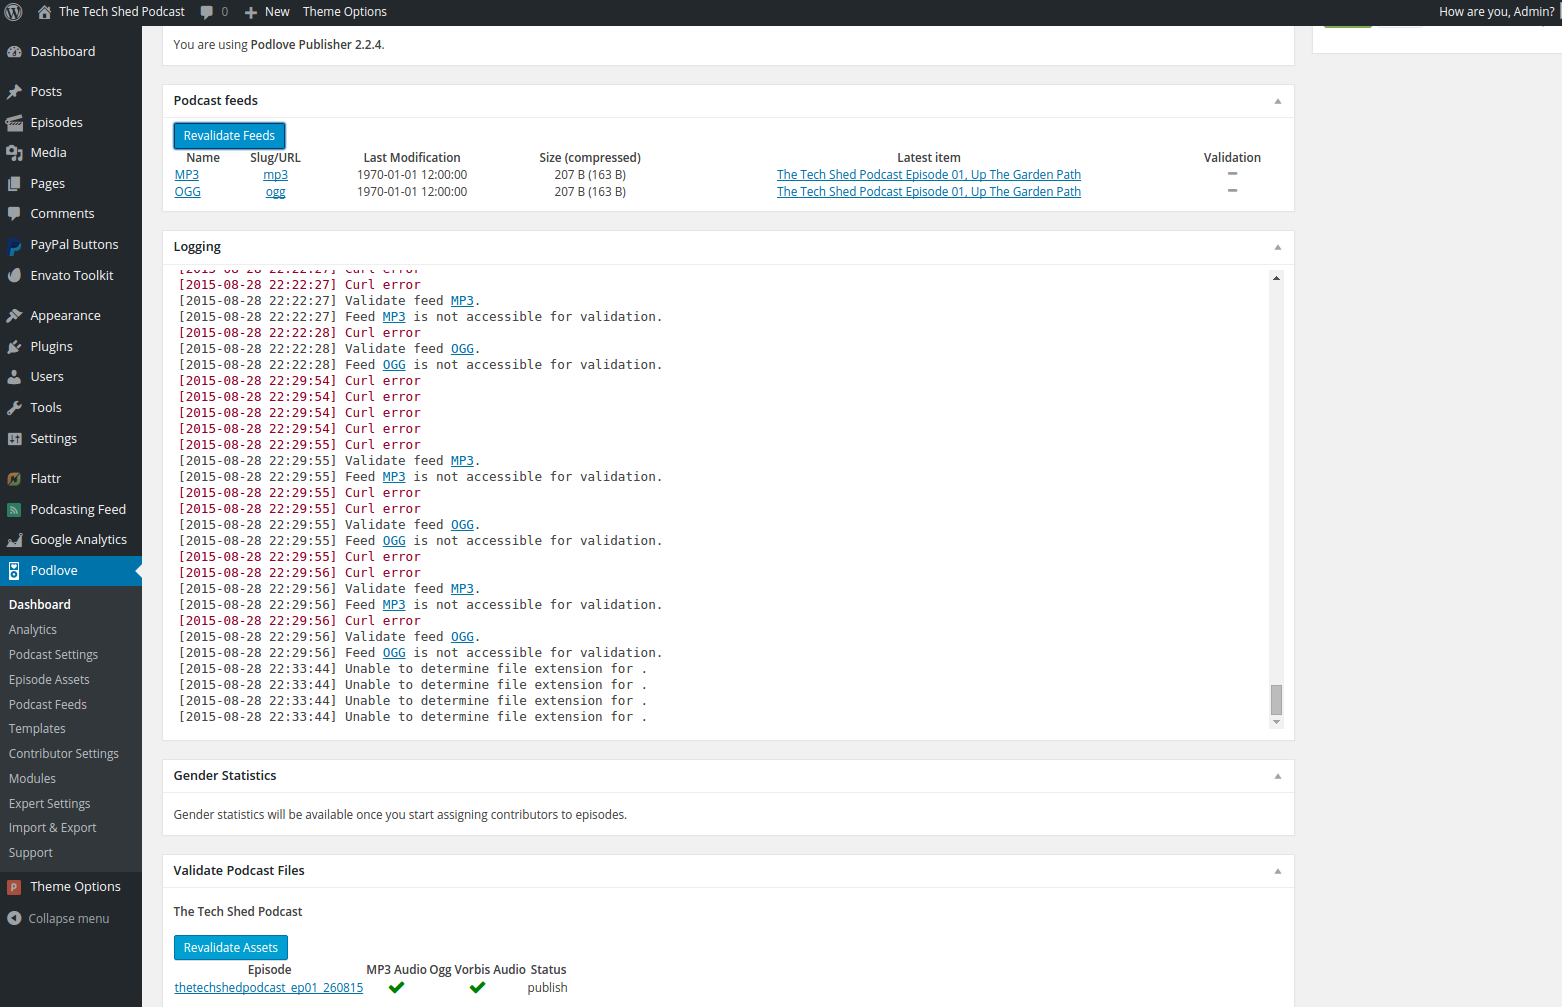1562x1007 pixels.
Task: Click the plus New icon in admin bar
Action: point(251,12)
